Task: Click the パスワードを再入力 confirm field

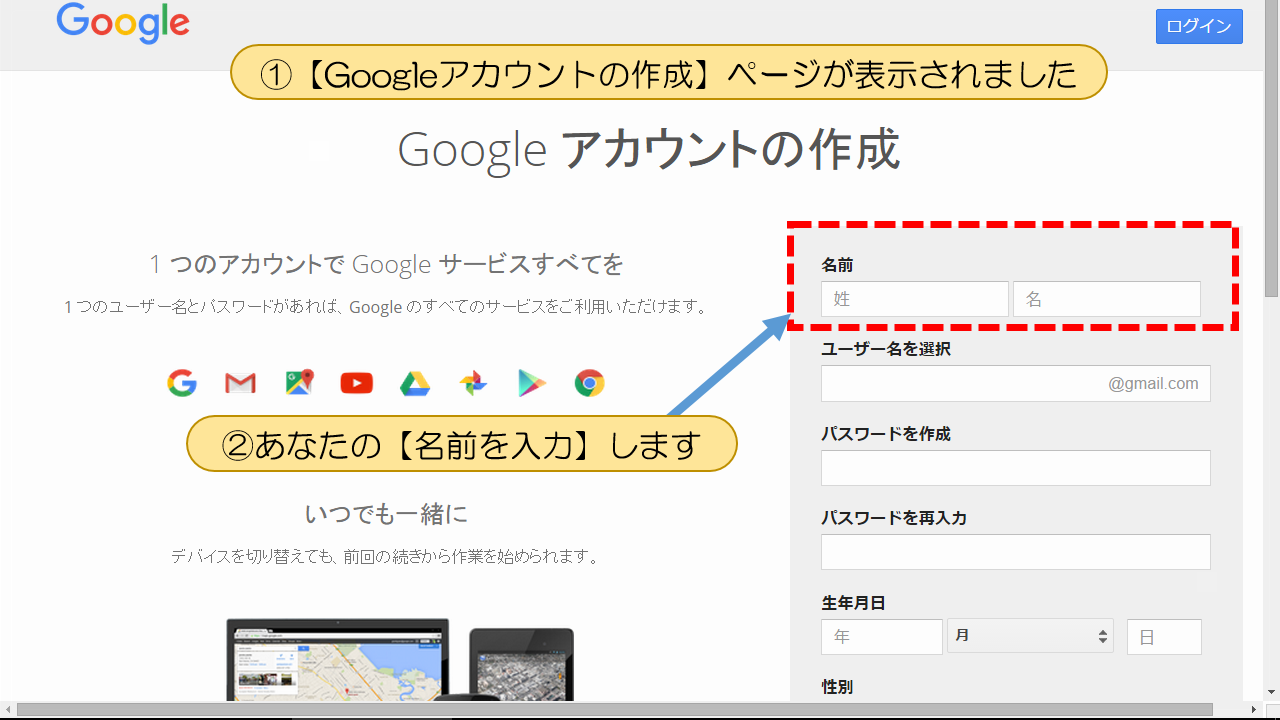Action: [x=1016, y=552]
